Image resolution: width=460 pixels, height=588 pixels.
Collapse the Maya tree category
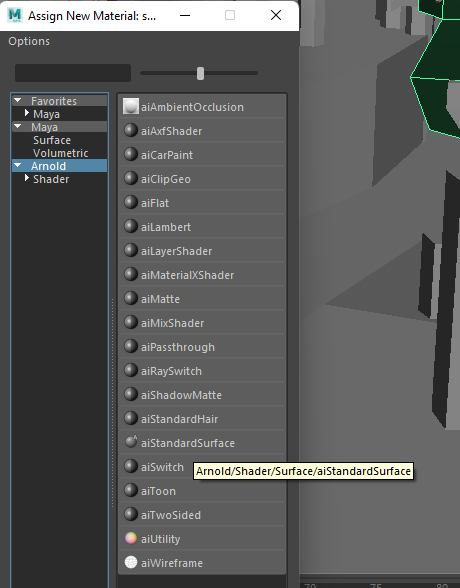18,127
